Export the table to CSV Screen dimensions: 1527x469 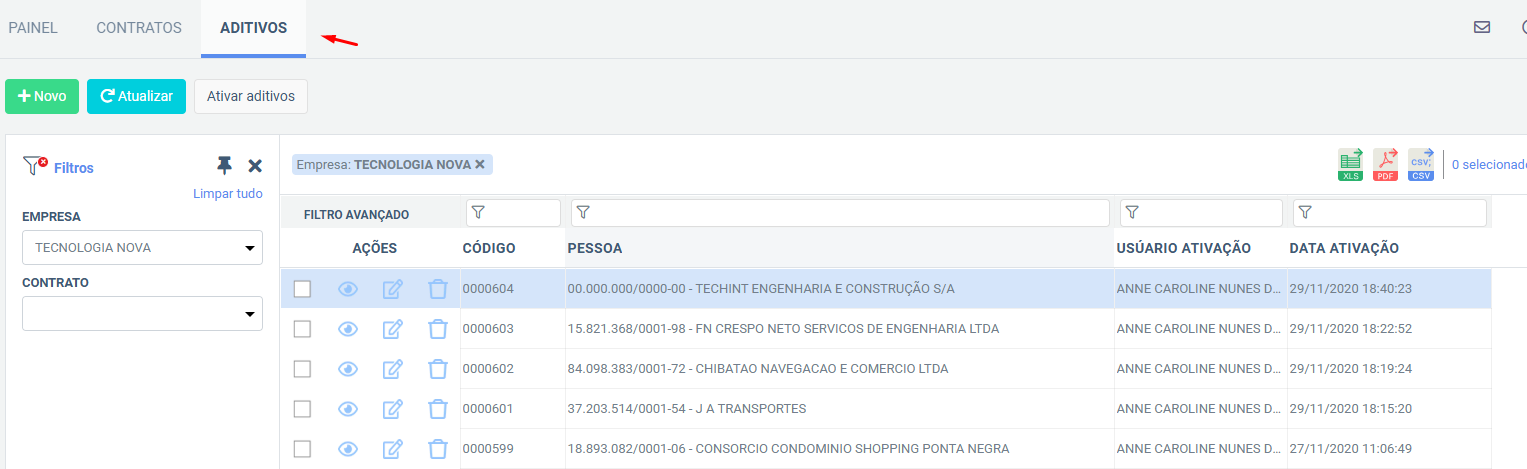[x=1420, y=164]
